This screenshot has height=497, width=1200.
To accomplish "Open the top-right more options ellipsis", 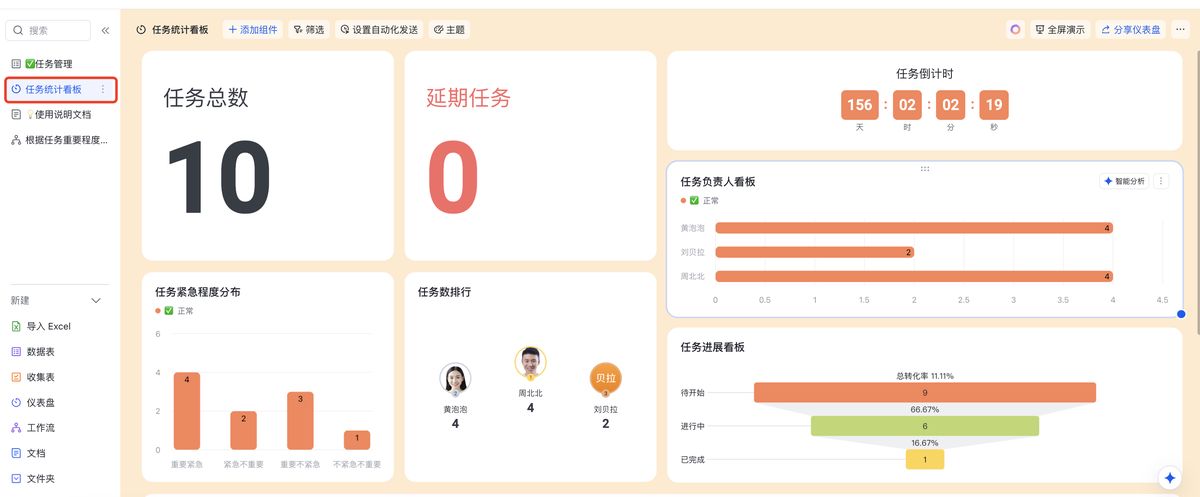I will 1180,30.
